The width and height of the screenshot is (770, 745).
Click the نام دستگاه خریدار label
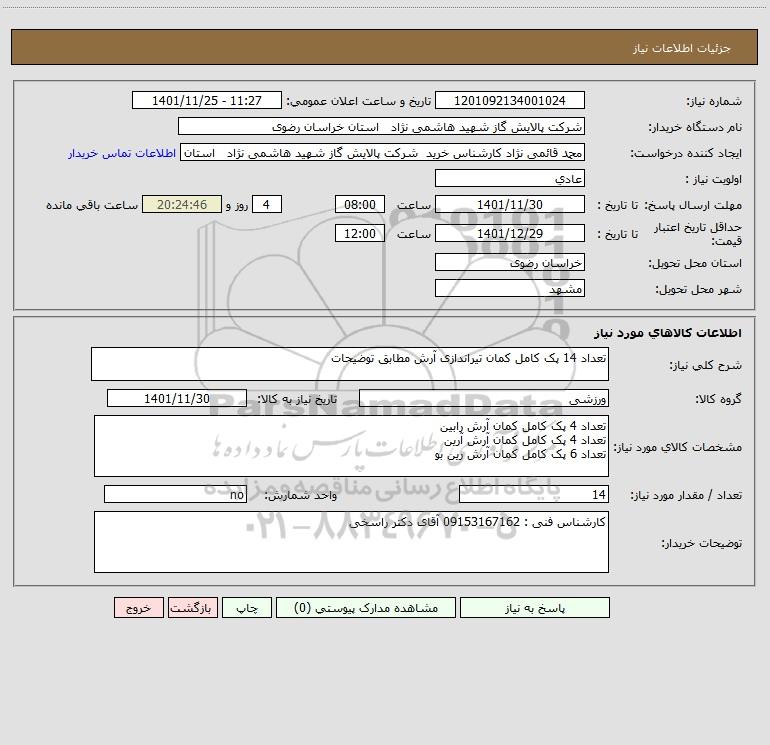tap(695, 127)
